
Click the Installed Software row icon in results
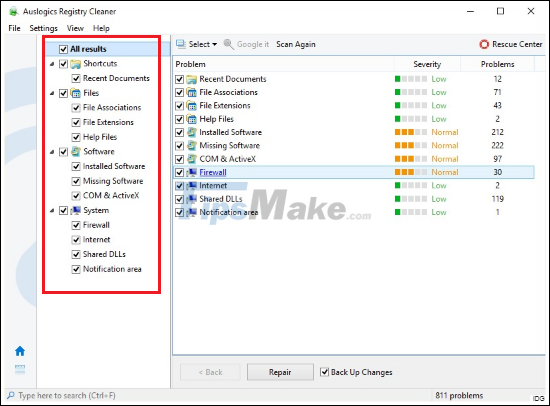[x=192, y=132]
